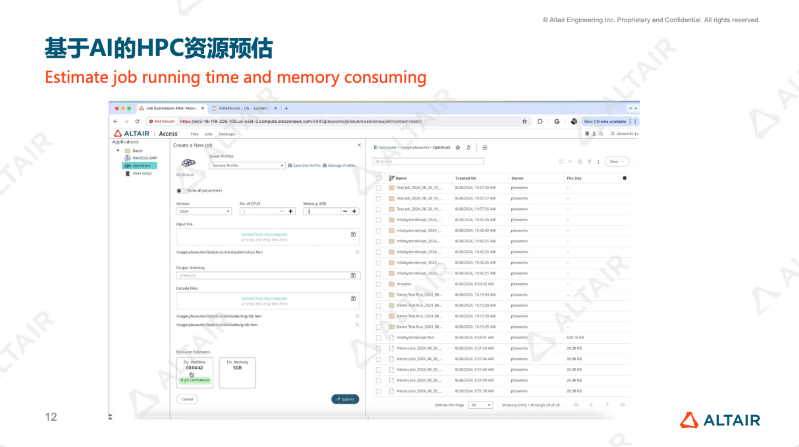This screenshot has width=799, height=447.
Task: Click Upload from my computer under Include Files
Action: coord(264,298)
